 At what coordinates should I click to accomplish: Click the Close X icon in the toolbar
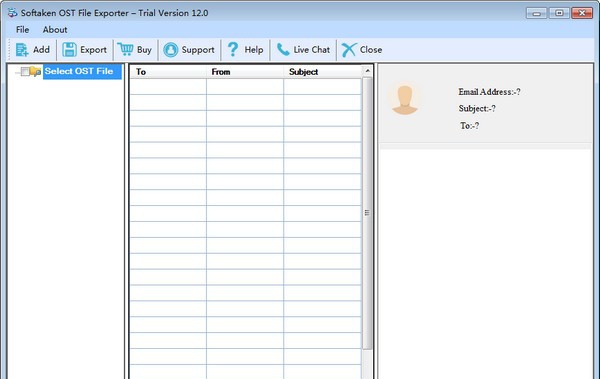pos(349,50)
